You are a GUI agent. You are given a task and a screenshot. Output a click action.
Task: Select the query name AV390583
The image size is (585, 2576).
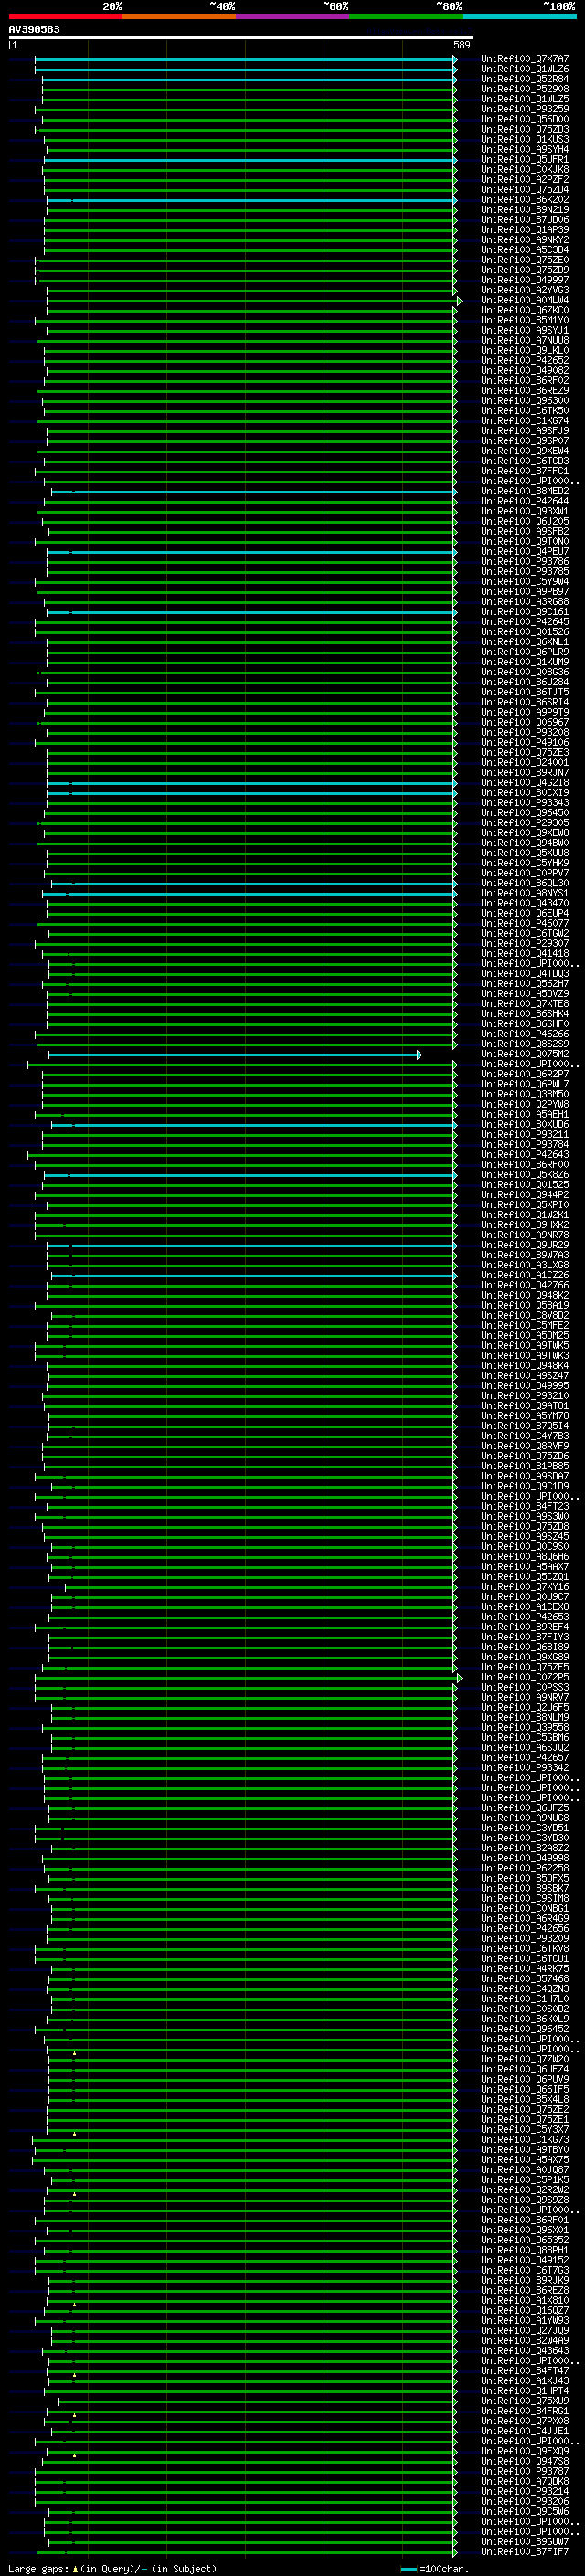[x=34, y=30]
